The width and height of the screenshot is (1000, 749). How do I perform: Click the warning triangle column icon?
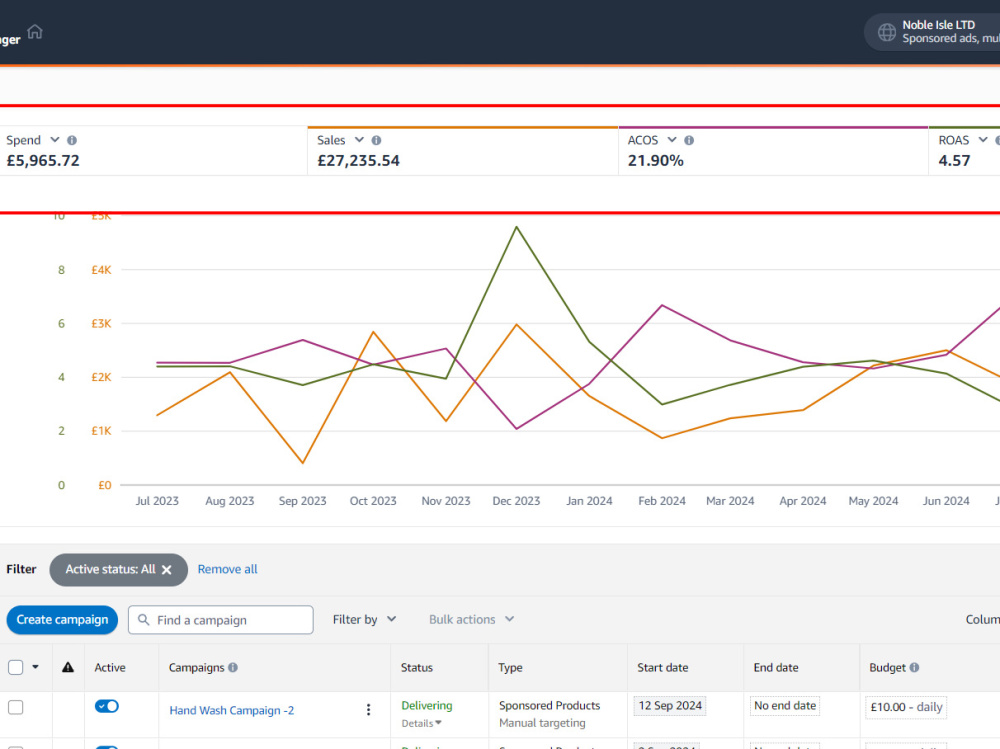point(68,667)
